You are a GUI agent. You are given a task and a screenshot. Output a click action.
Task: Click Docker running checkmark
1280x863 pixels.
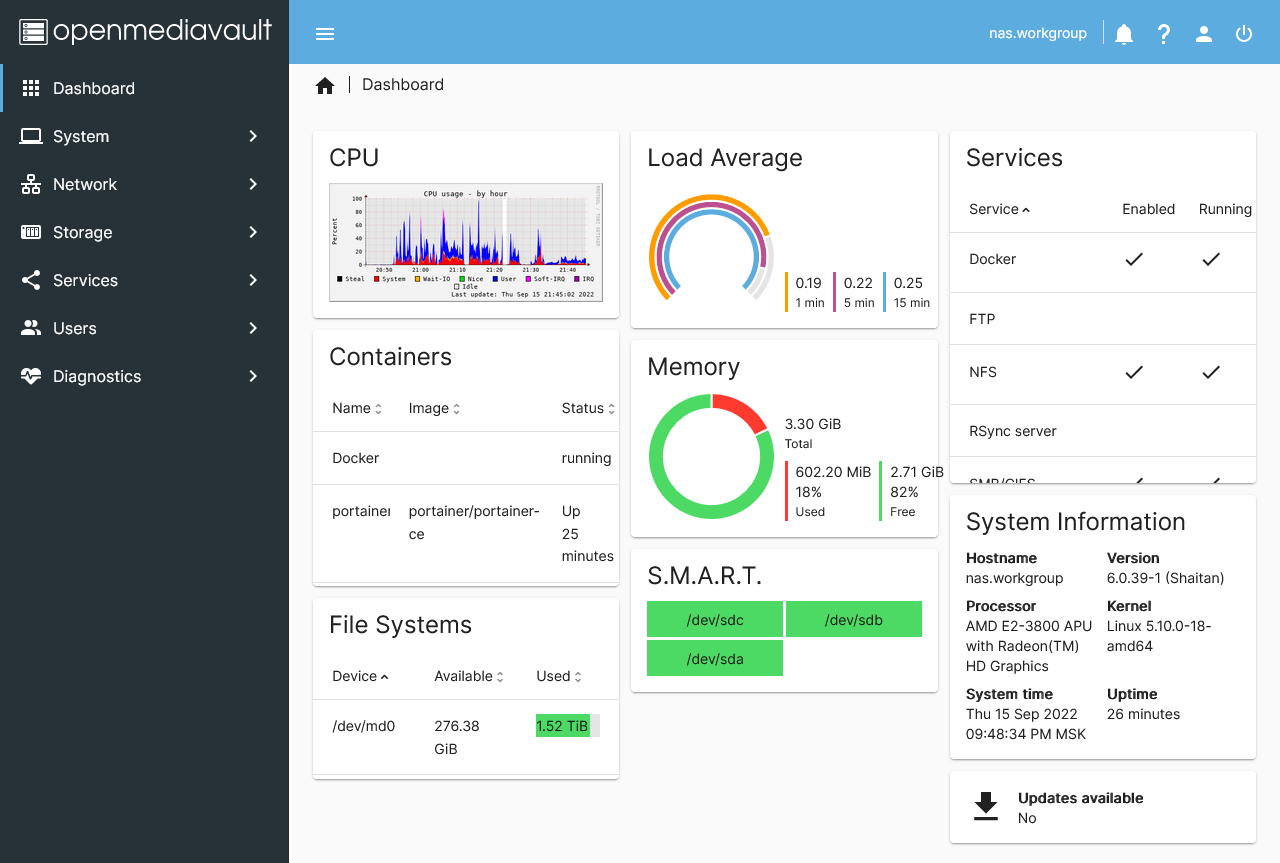pos(1211,259)
